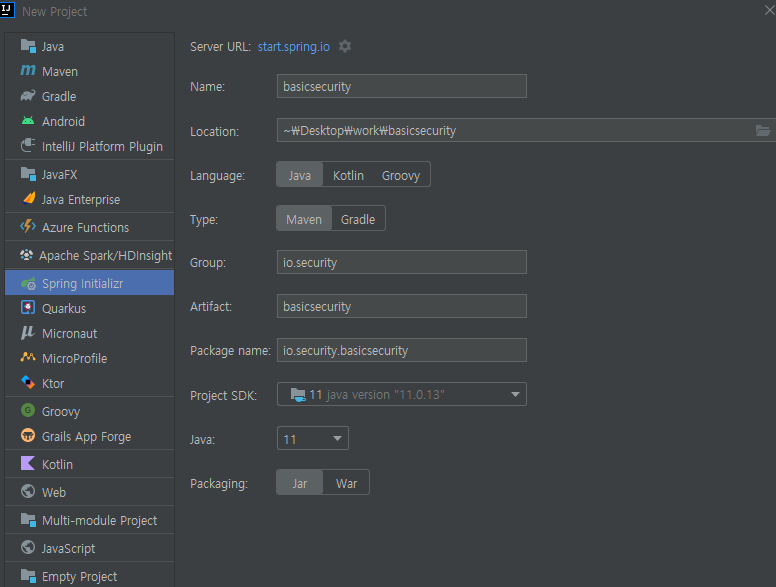
Task: Click the Apache Spark/HDInsight icon
Action: 26,255
